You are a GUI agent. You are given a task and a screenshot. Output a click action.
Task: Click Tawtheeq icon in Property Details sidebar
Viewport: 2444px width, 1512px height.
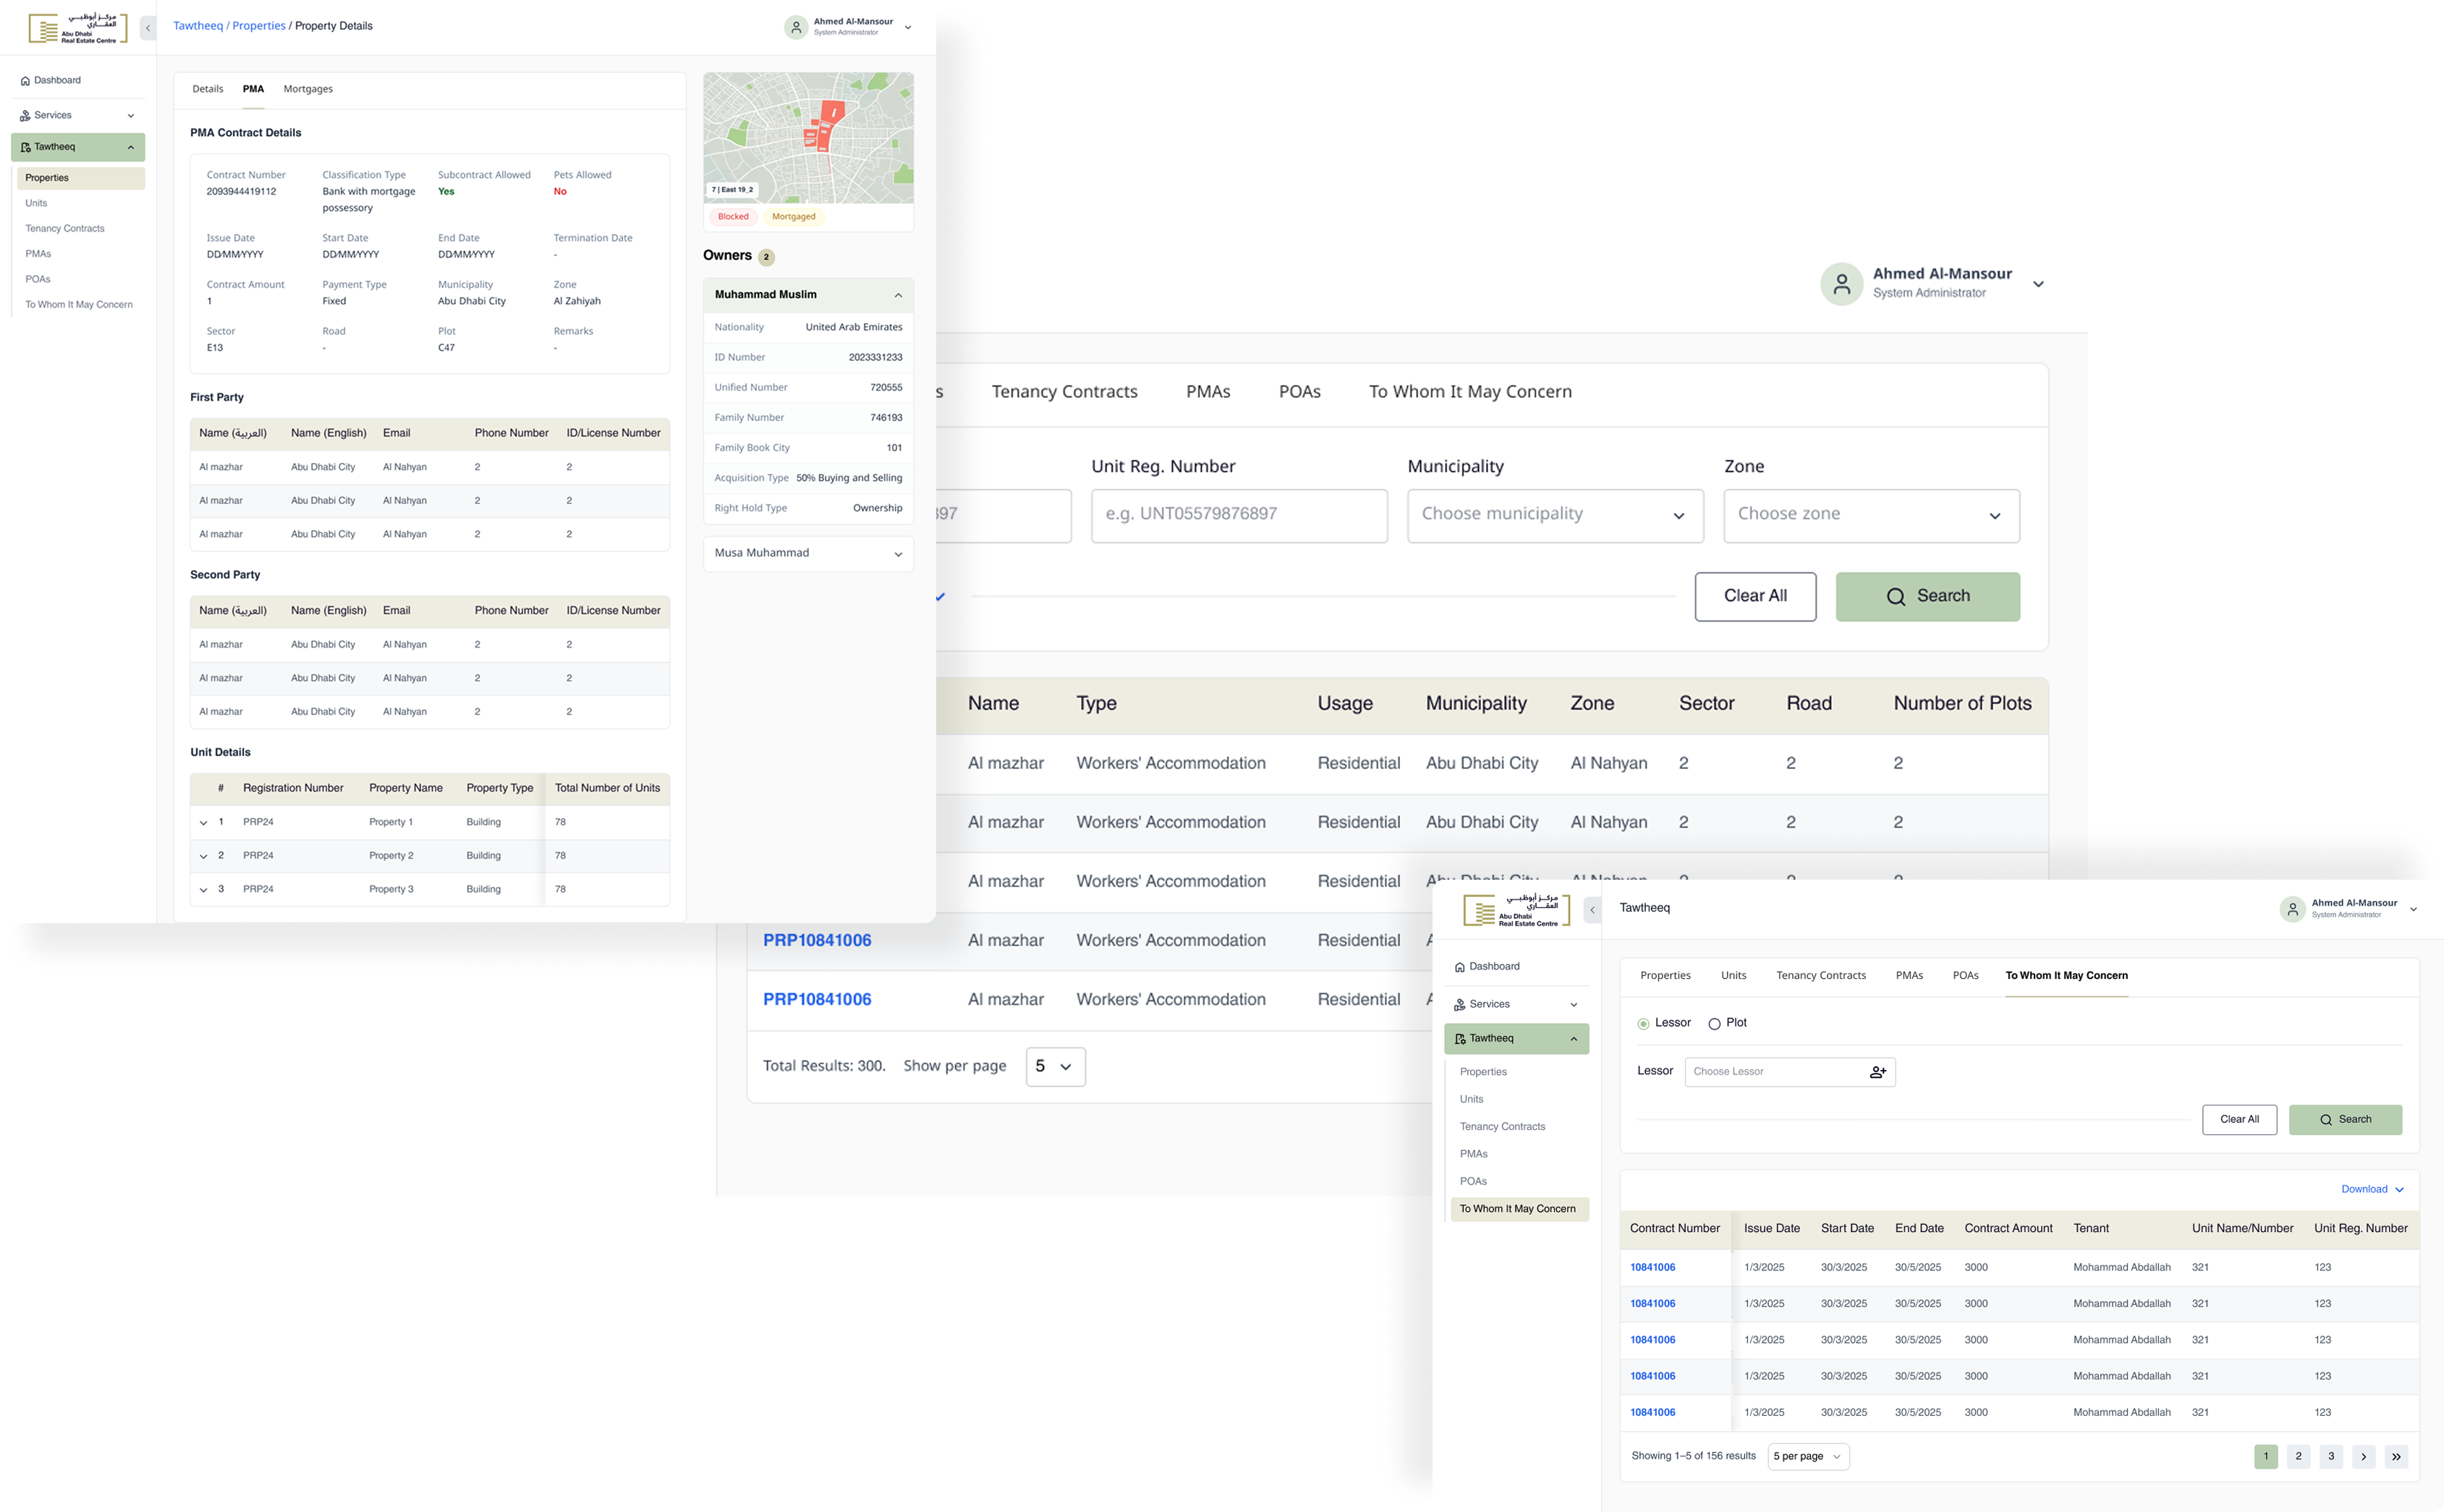pos(25,147)
